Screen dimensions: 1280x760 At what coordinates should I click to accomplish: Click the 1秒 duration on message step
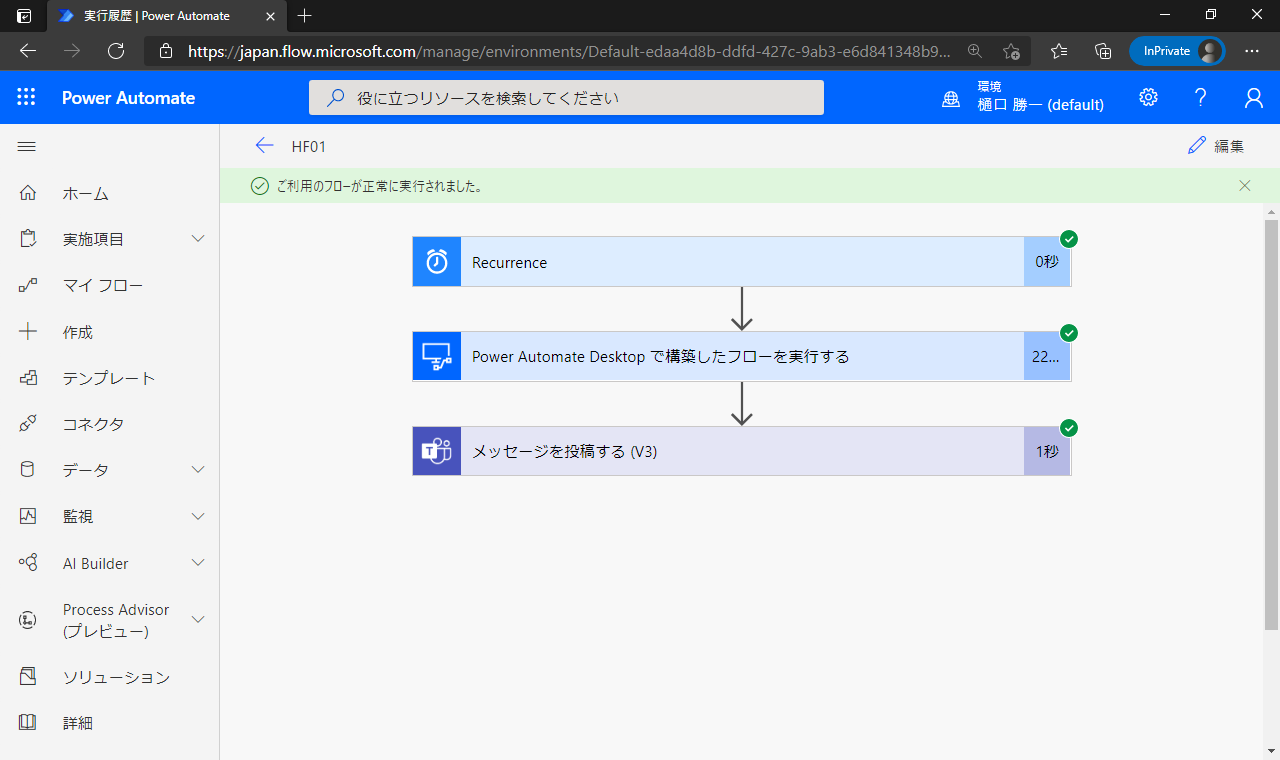coord(1047,451)
